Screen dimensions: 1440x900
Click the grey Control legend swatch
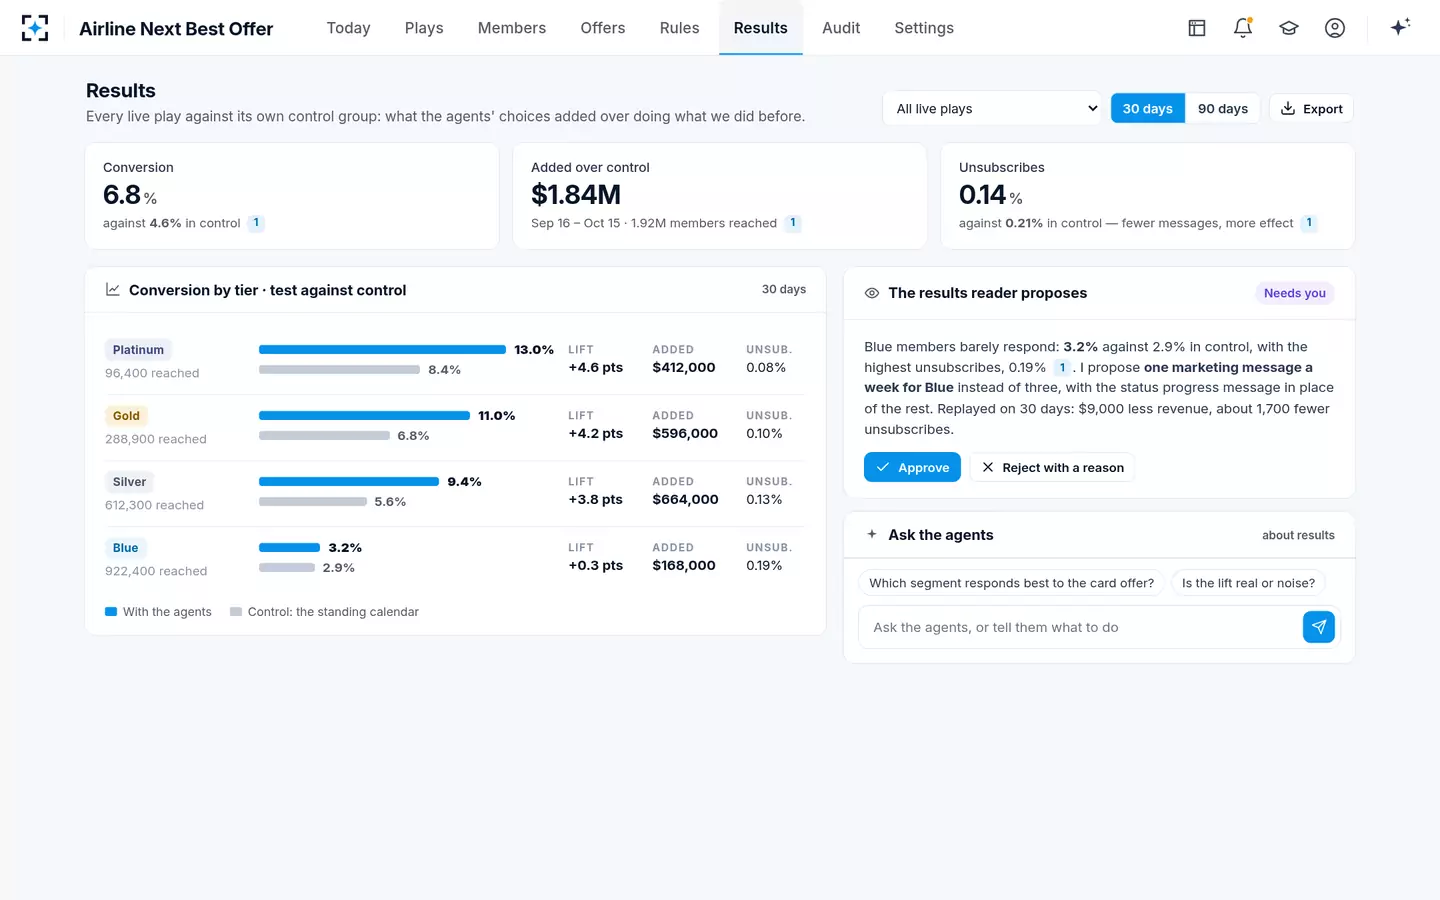236,612
